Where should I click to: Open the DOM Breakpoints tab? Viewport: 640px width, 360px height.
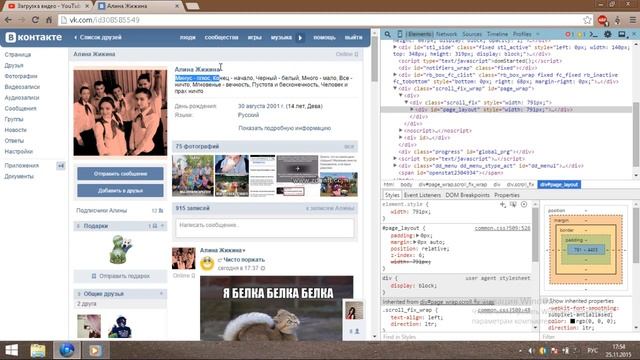pos(467,195)
